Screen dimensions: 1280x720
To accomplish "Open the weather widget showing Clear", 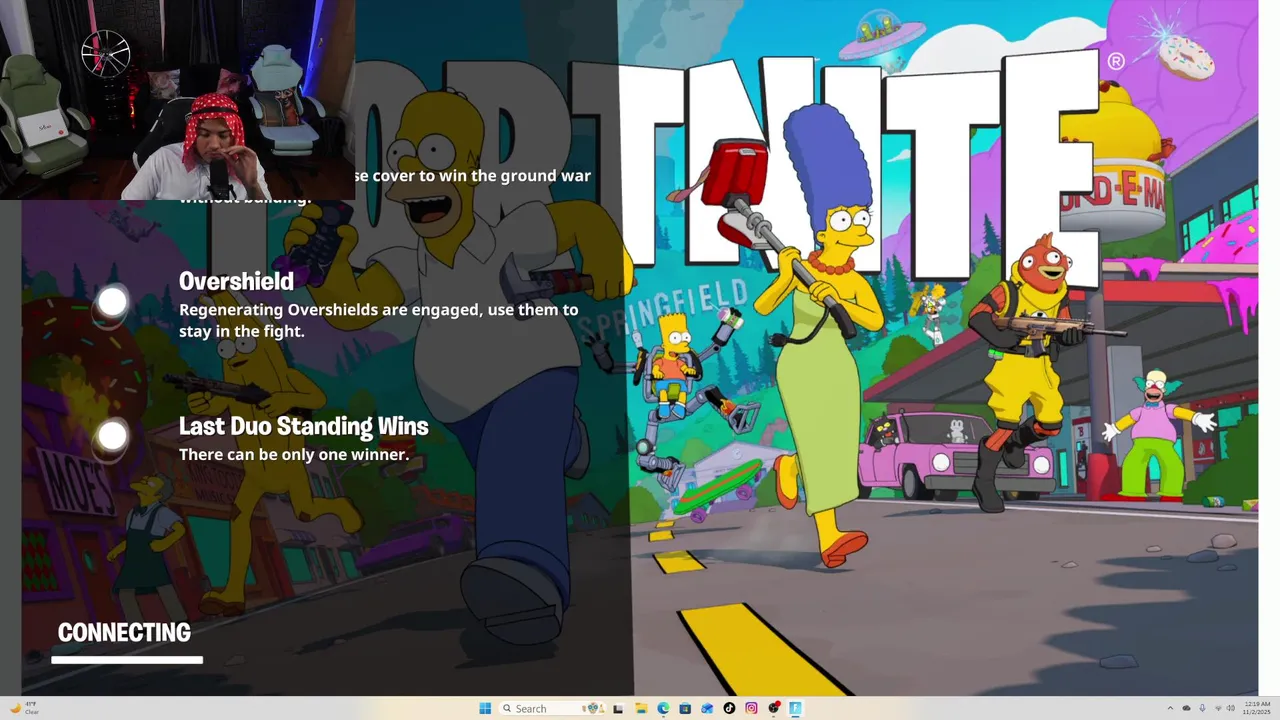I will point(23,708).
